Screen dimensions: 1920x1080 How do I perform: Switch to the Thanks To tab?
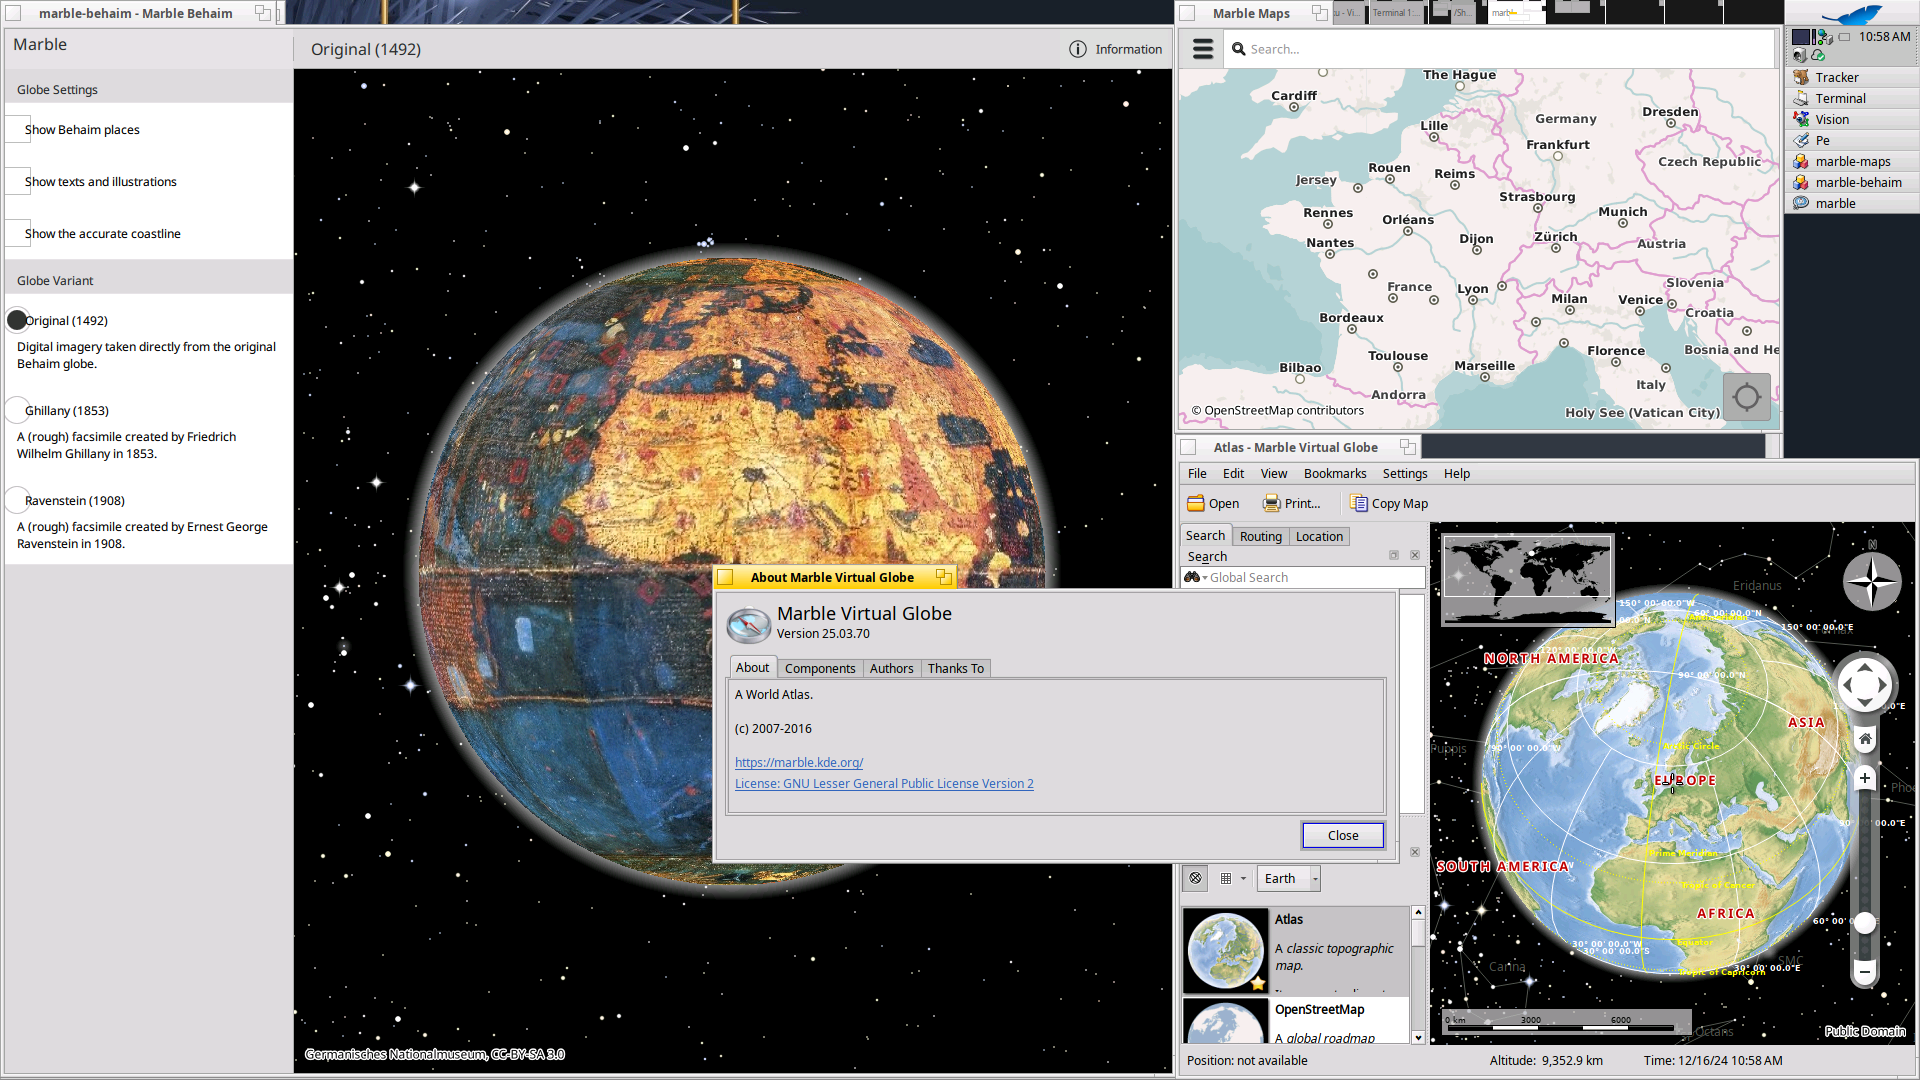coord(955,668)
